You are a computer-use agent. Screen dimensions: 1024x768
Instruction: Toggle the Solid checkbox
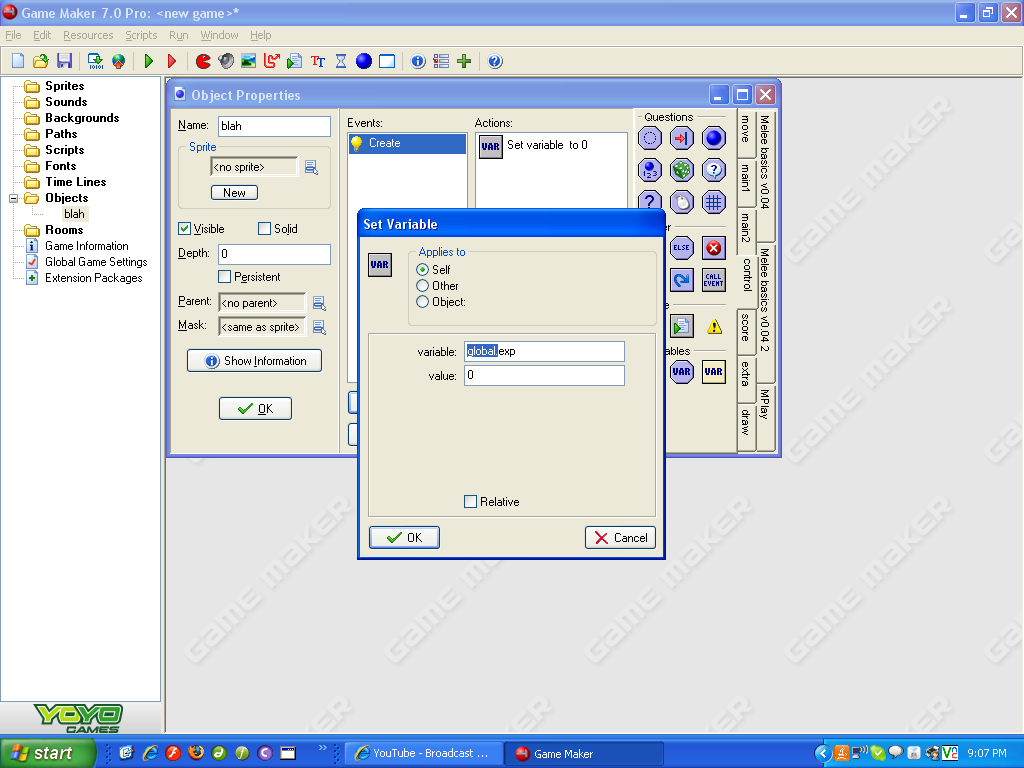click(x=264, y=229)
